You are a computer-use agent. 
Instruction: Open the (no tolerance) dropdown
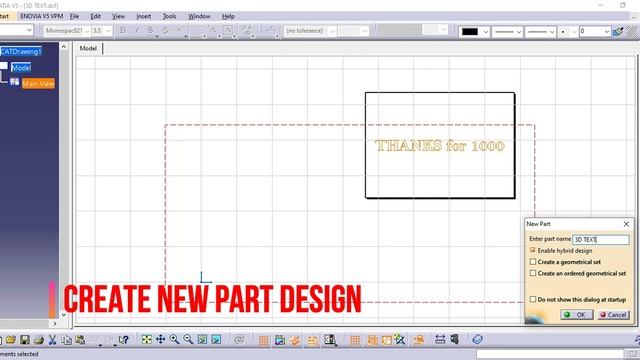click(333, 31)
